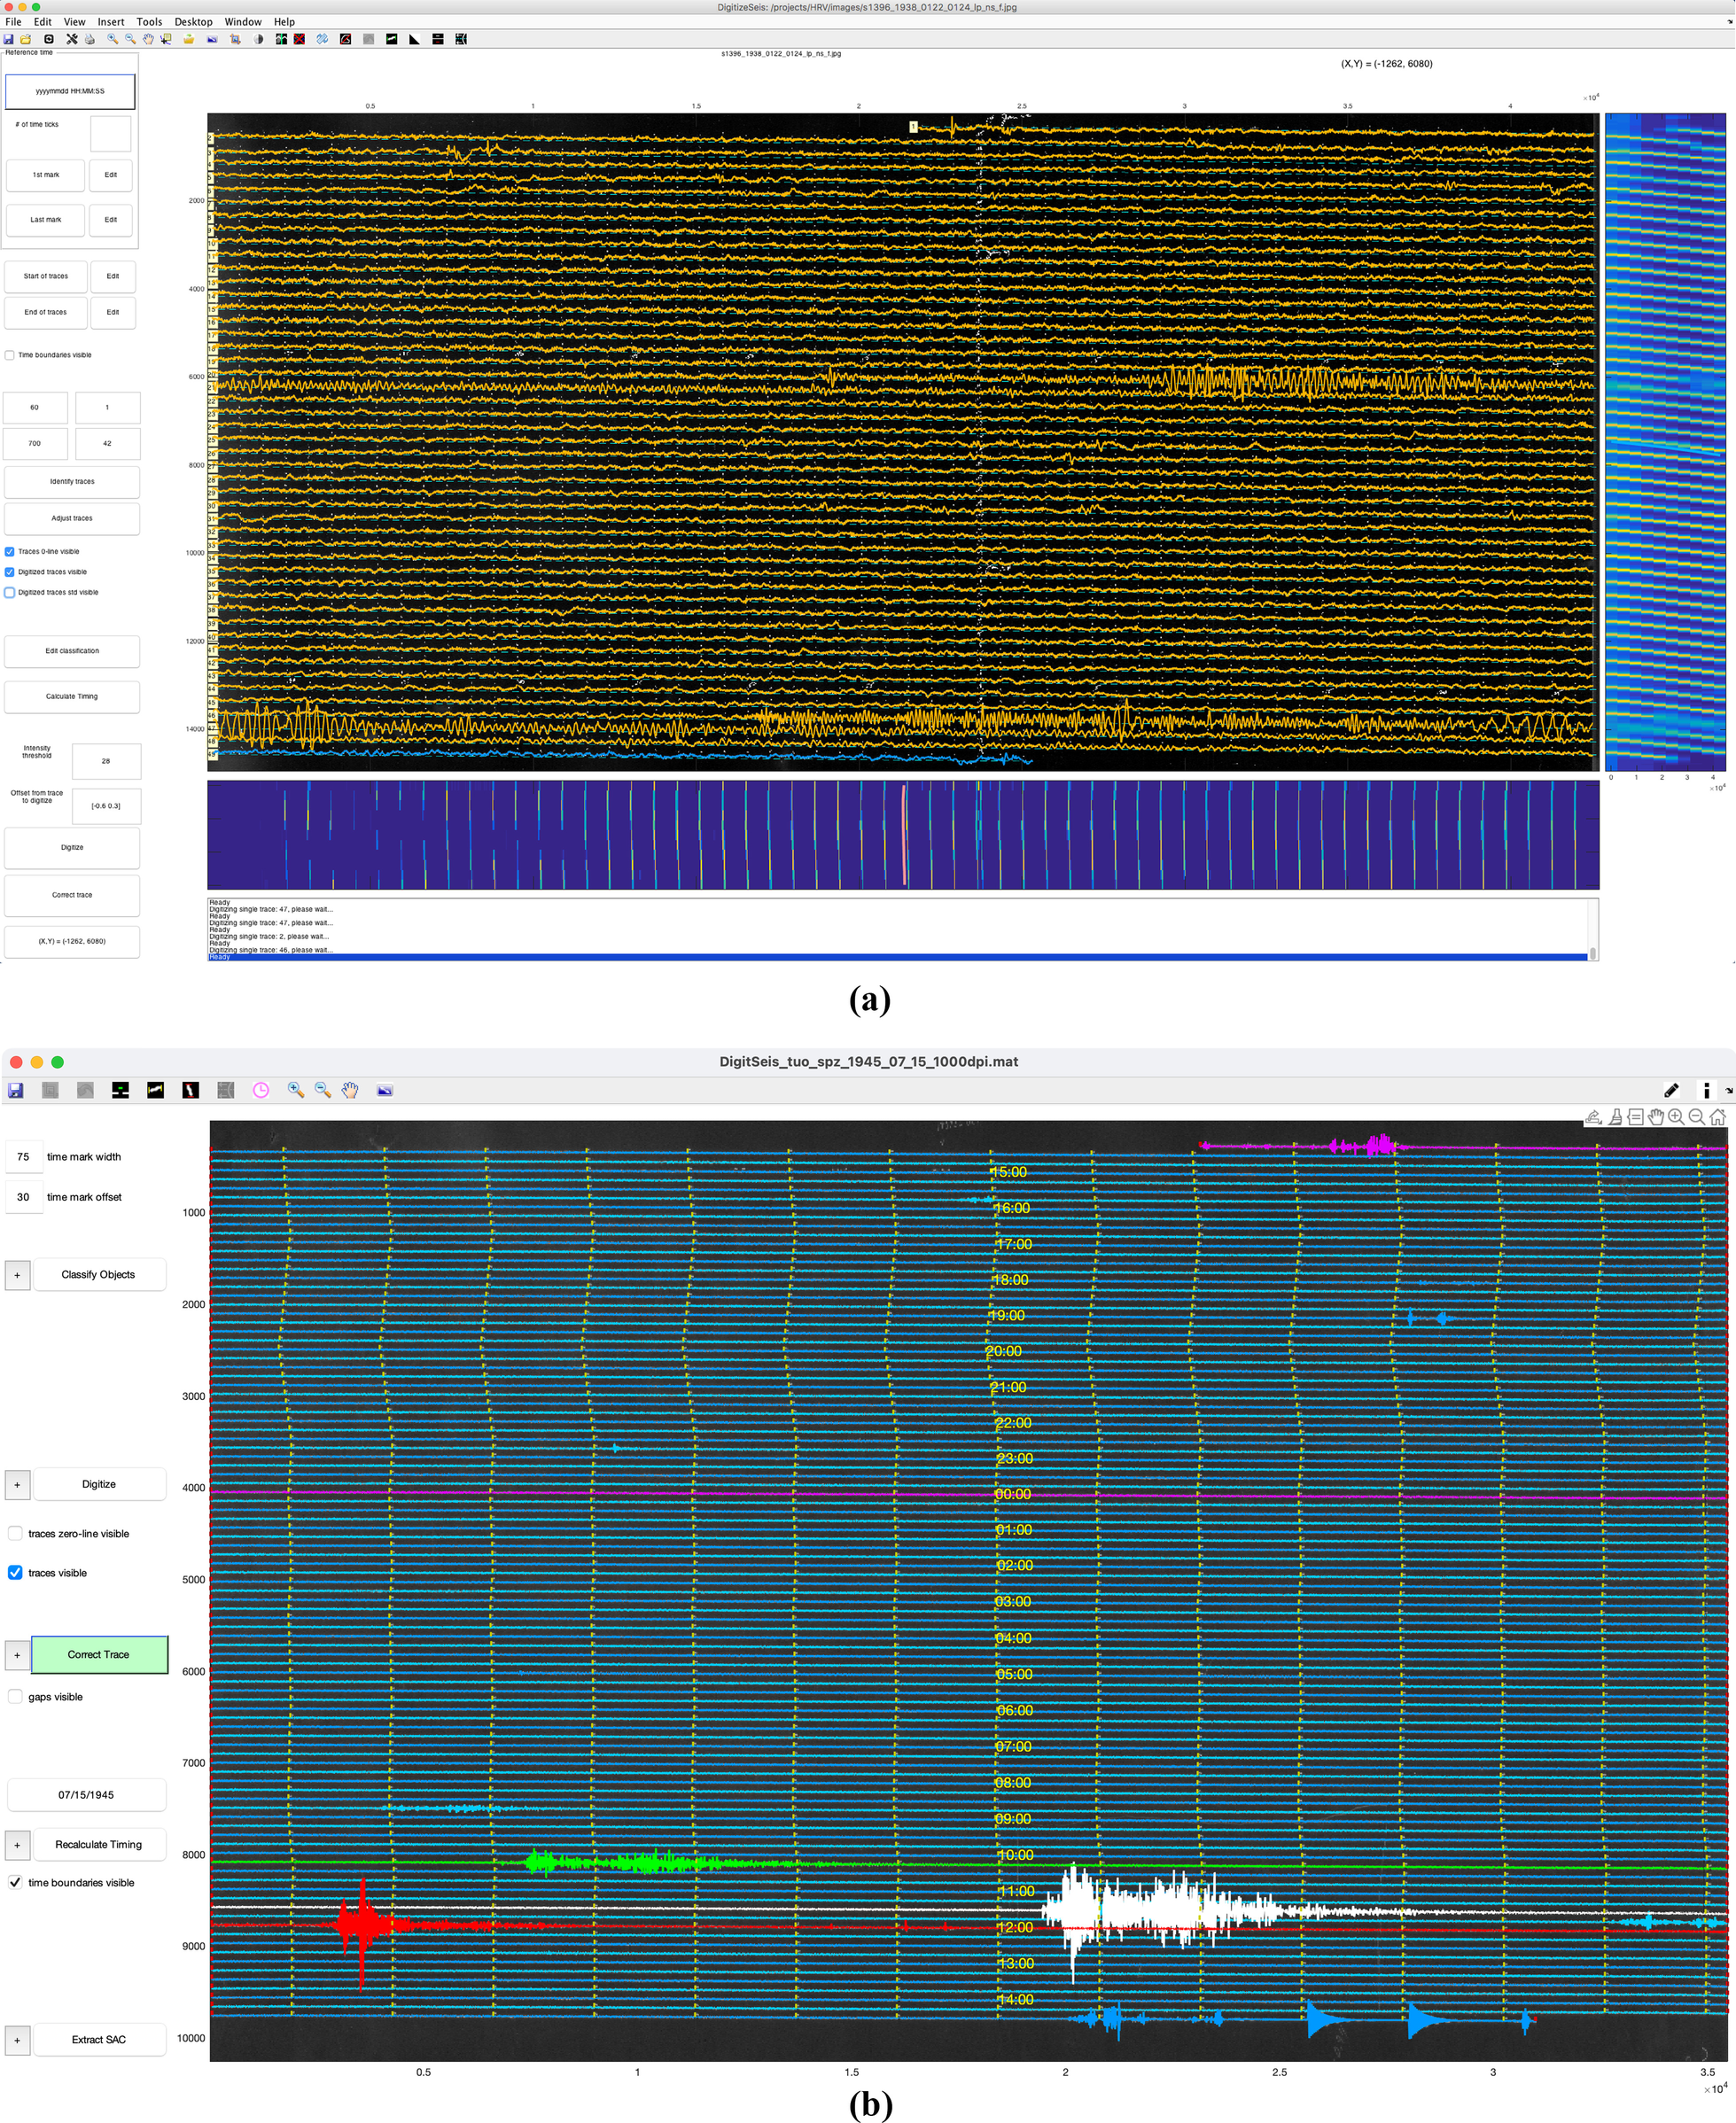This screenshot has height=2123, width=1736.
Task: Uncheck 'Digitized traces visible' checkbox
Action: click(x=10, y=572)
